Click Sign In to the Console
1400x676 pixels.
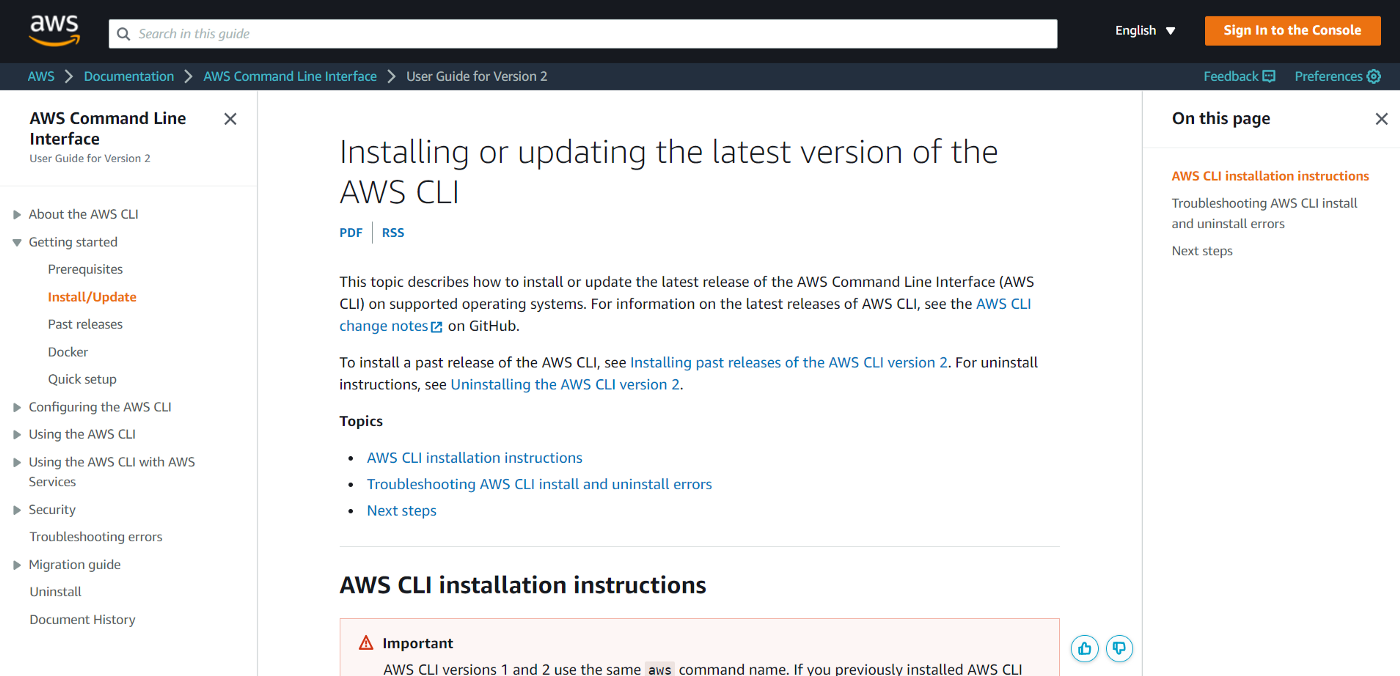pyautogui.click(x=1292, y=30)
